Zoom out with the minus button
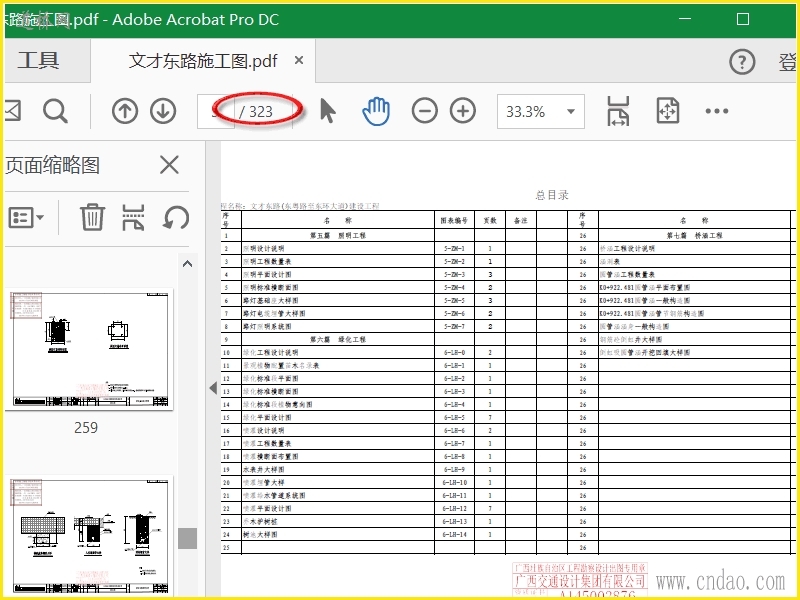800x600 pixels. pyautogui.click(x=424, y=111)
